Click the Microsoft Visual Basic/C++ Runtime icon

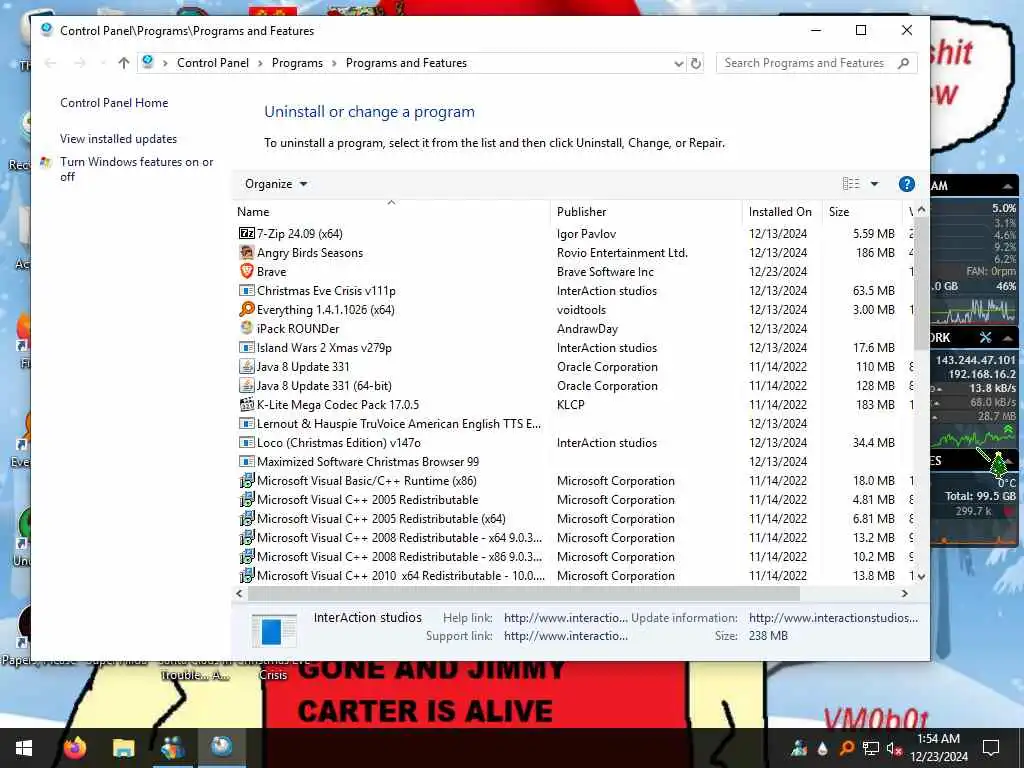pyautogui.click(x=246, y=481)
